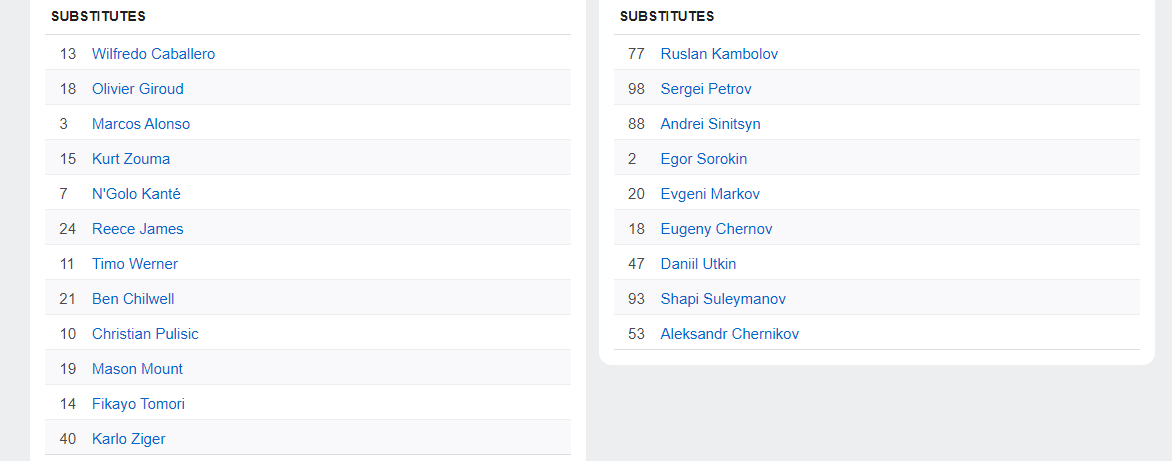Image resolution: width=1172 pixels, height=461 pixels.
Task: Click Ruslan Kambolov's name
Action: pyautogui.click(x=719, y=54)
